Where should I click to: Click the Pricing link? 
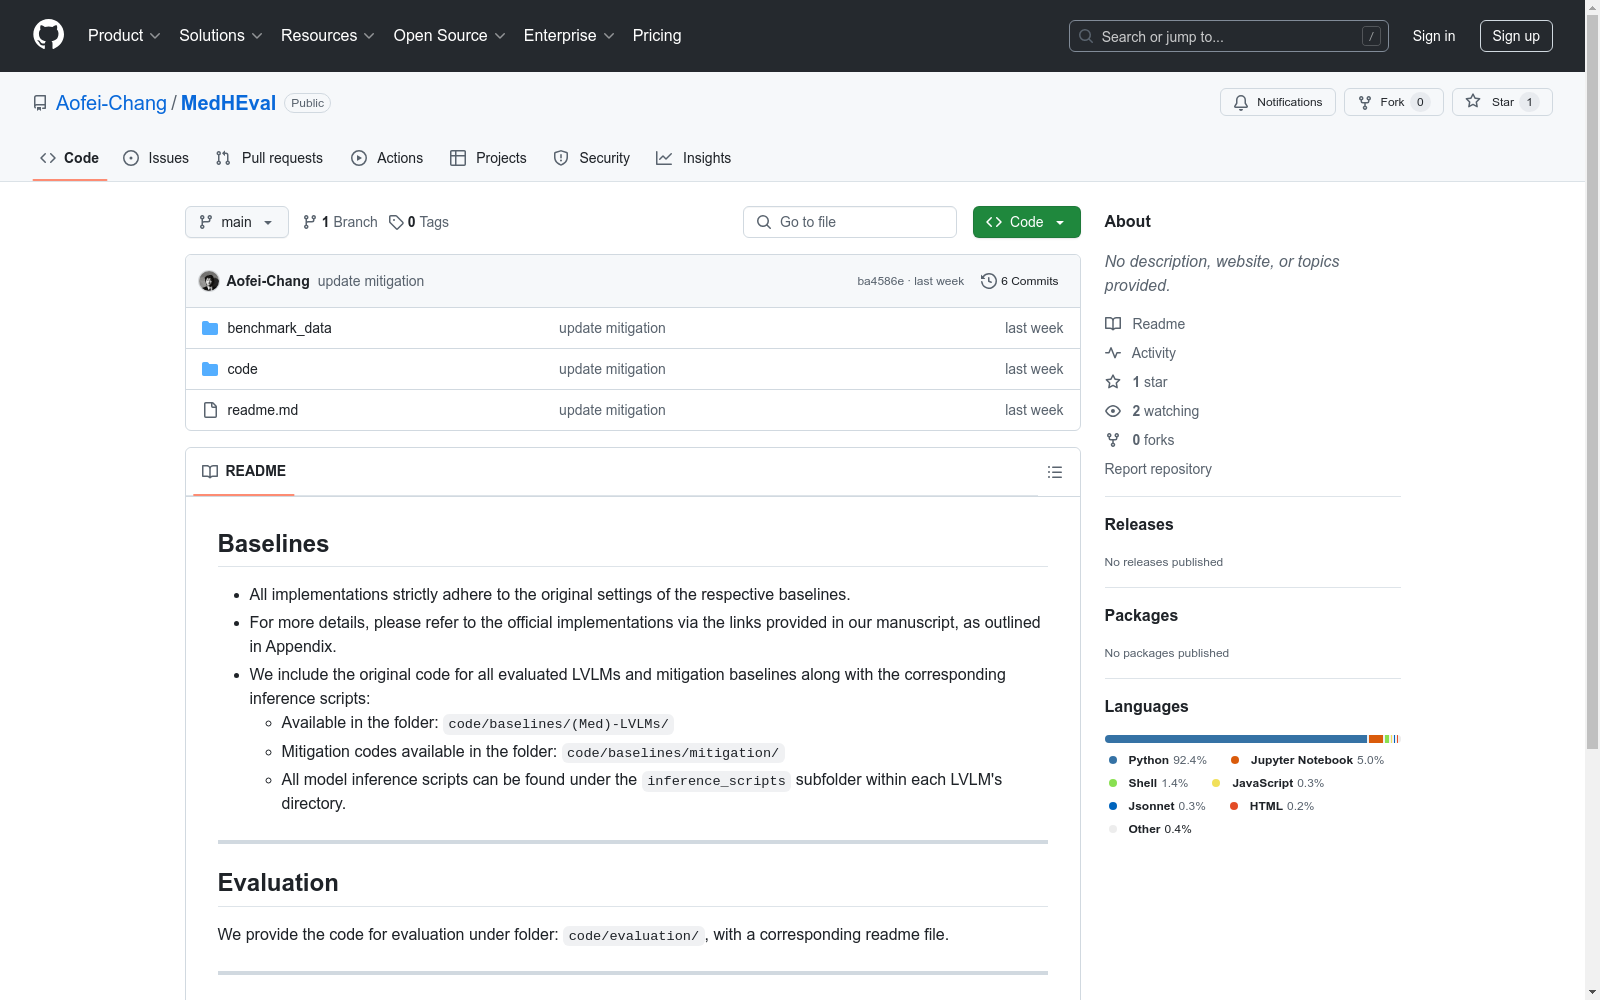[657, 36]
